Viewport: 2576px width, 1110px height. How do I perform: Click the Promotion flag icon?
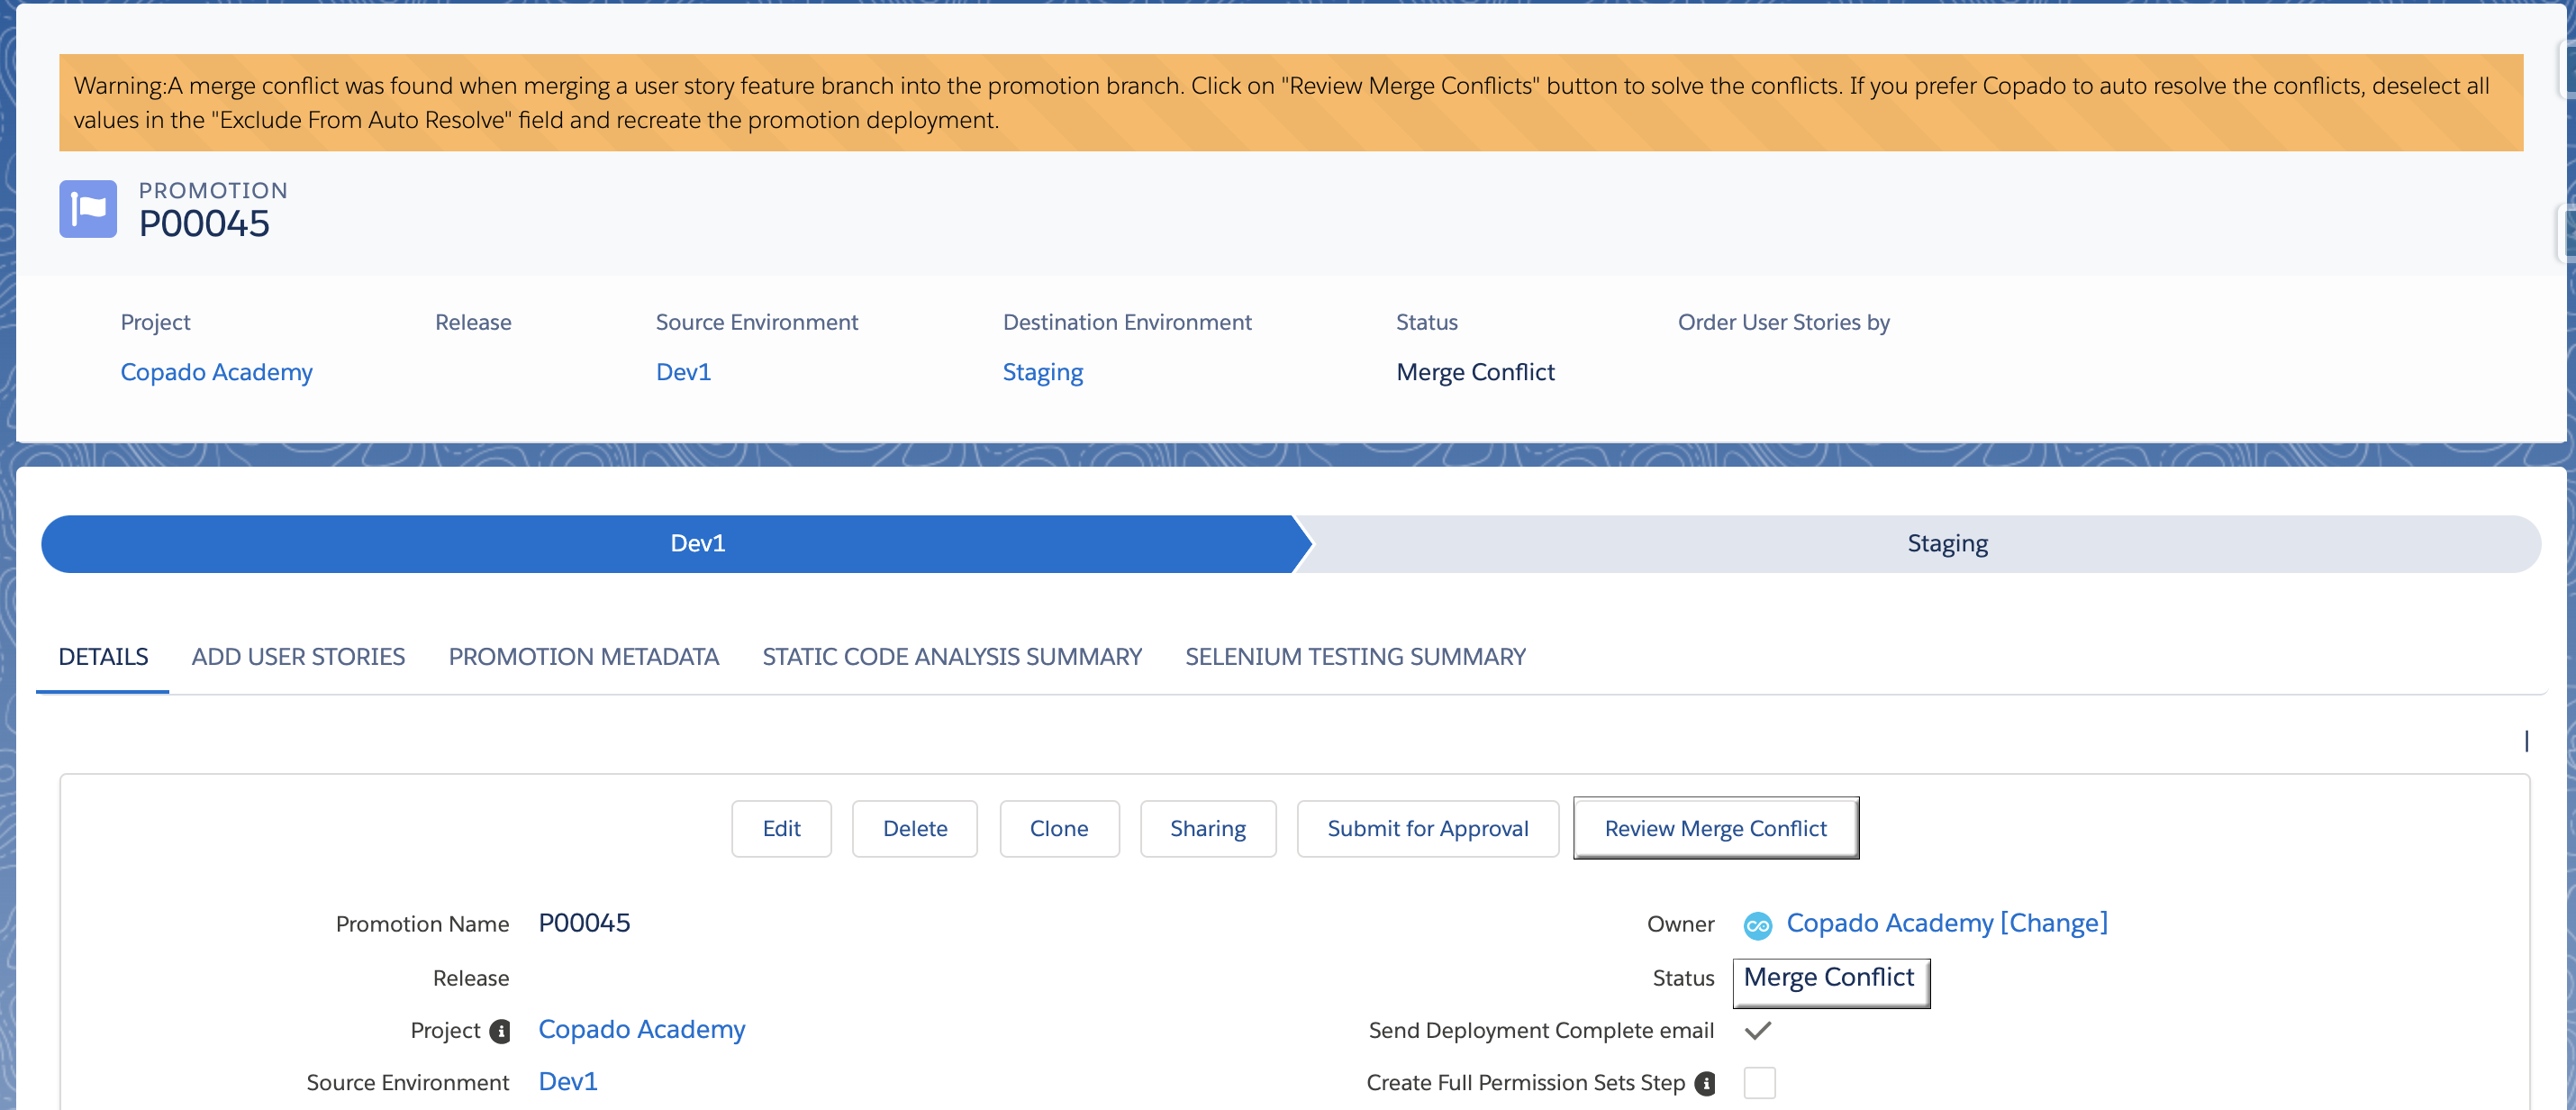88,209
